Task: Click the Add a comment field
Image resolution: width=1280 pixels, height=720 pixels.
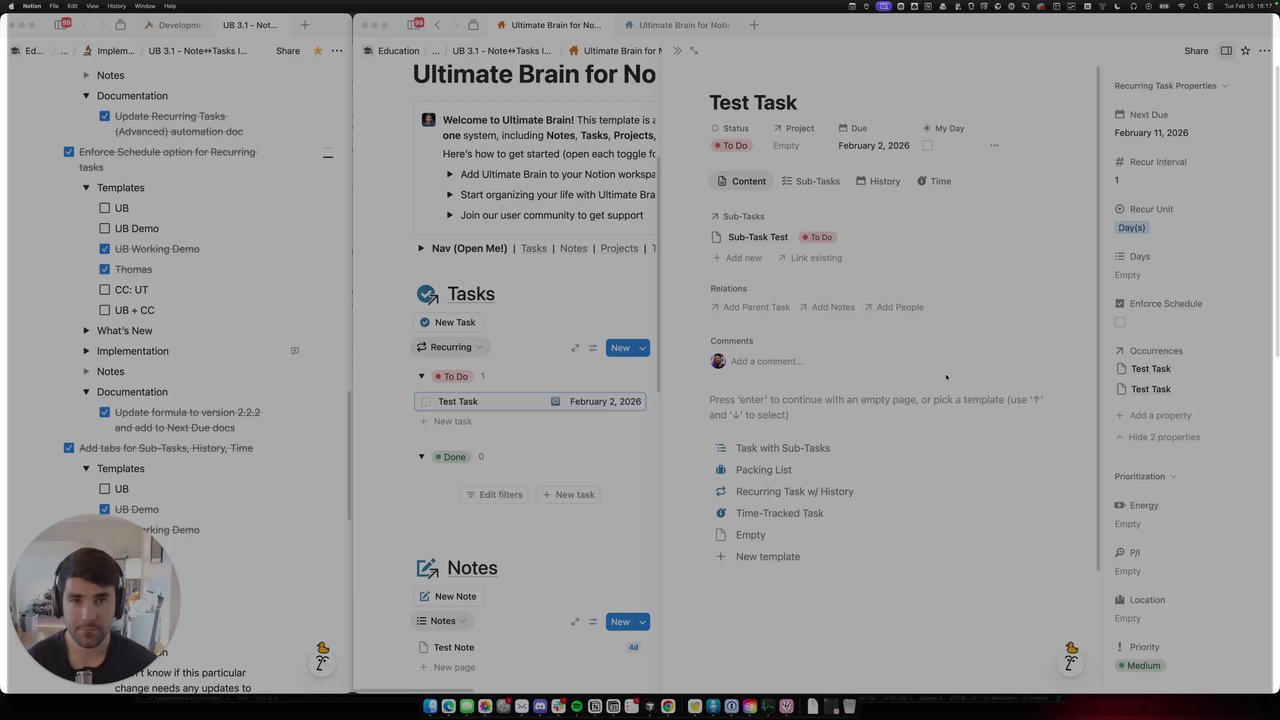Action: (x=766, y=361)
